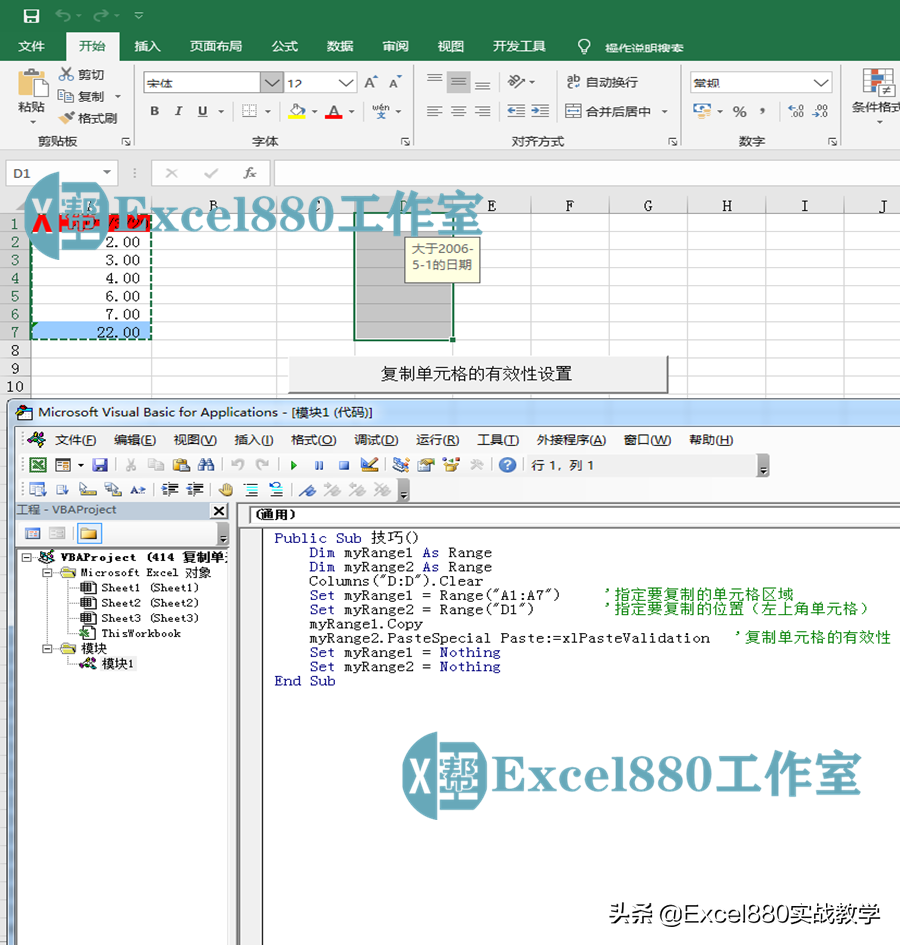Collapse the VBAProject tree node

(x=27, y=557)
